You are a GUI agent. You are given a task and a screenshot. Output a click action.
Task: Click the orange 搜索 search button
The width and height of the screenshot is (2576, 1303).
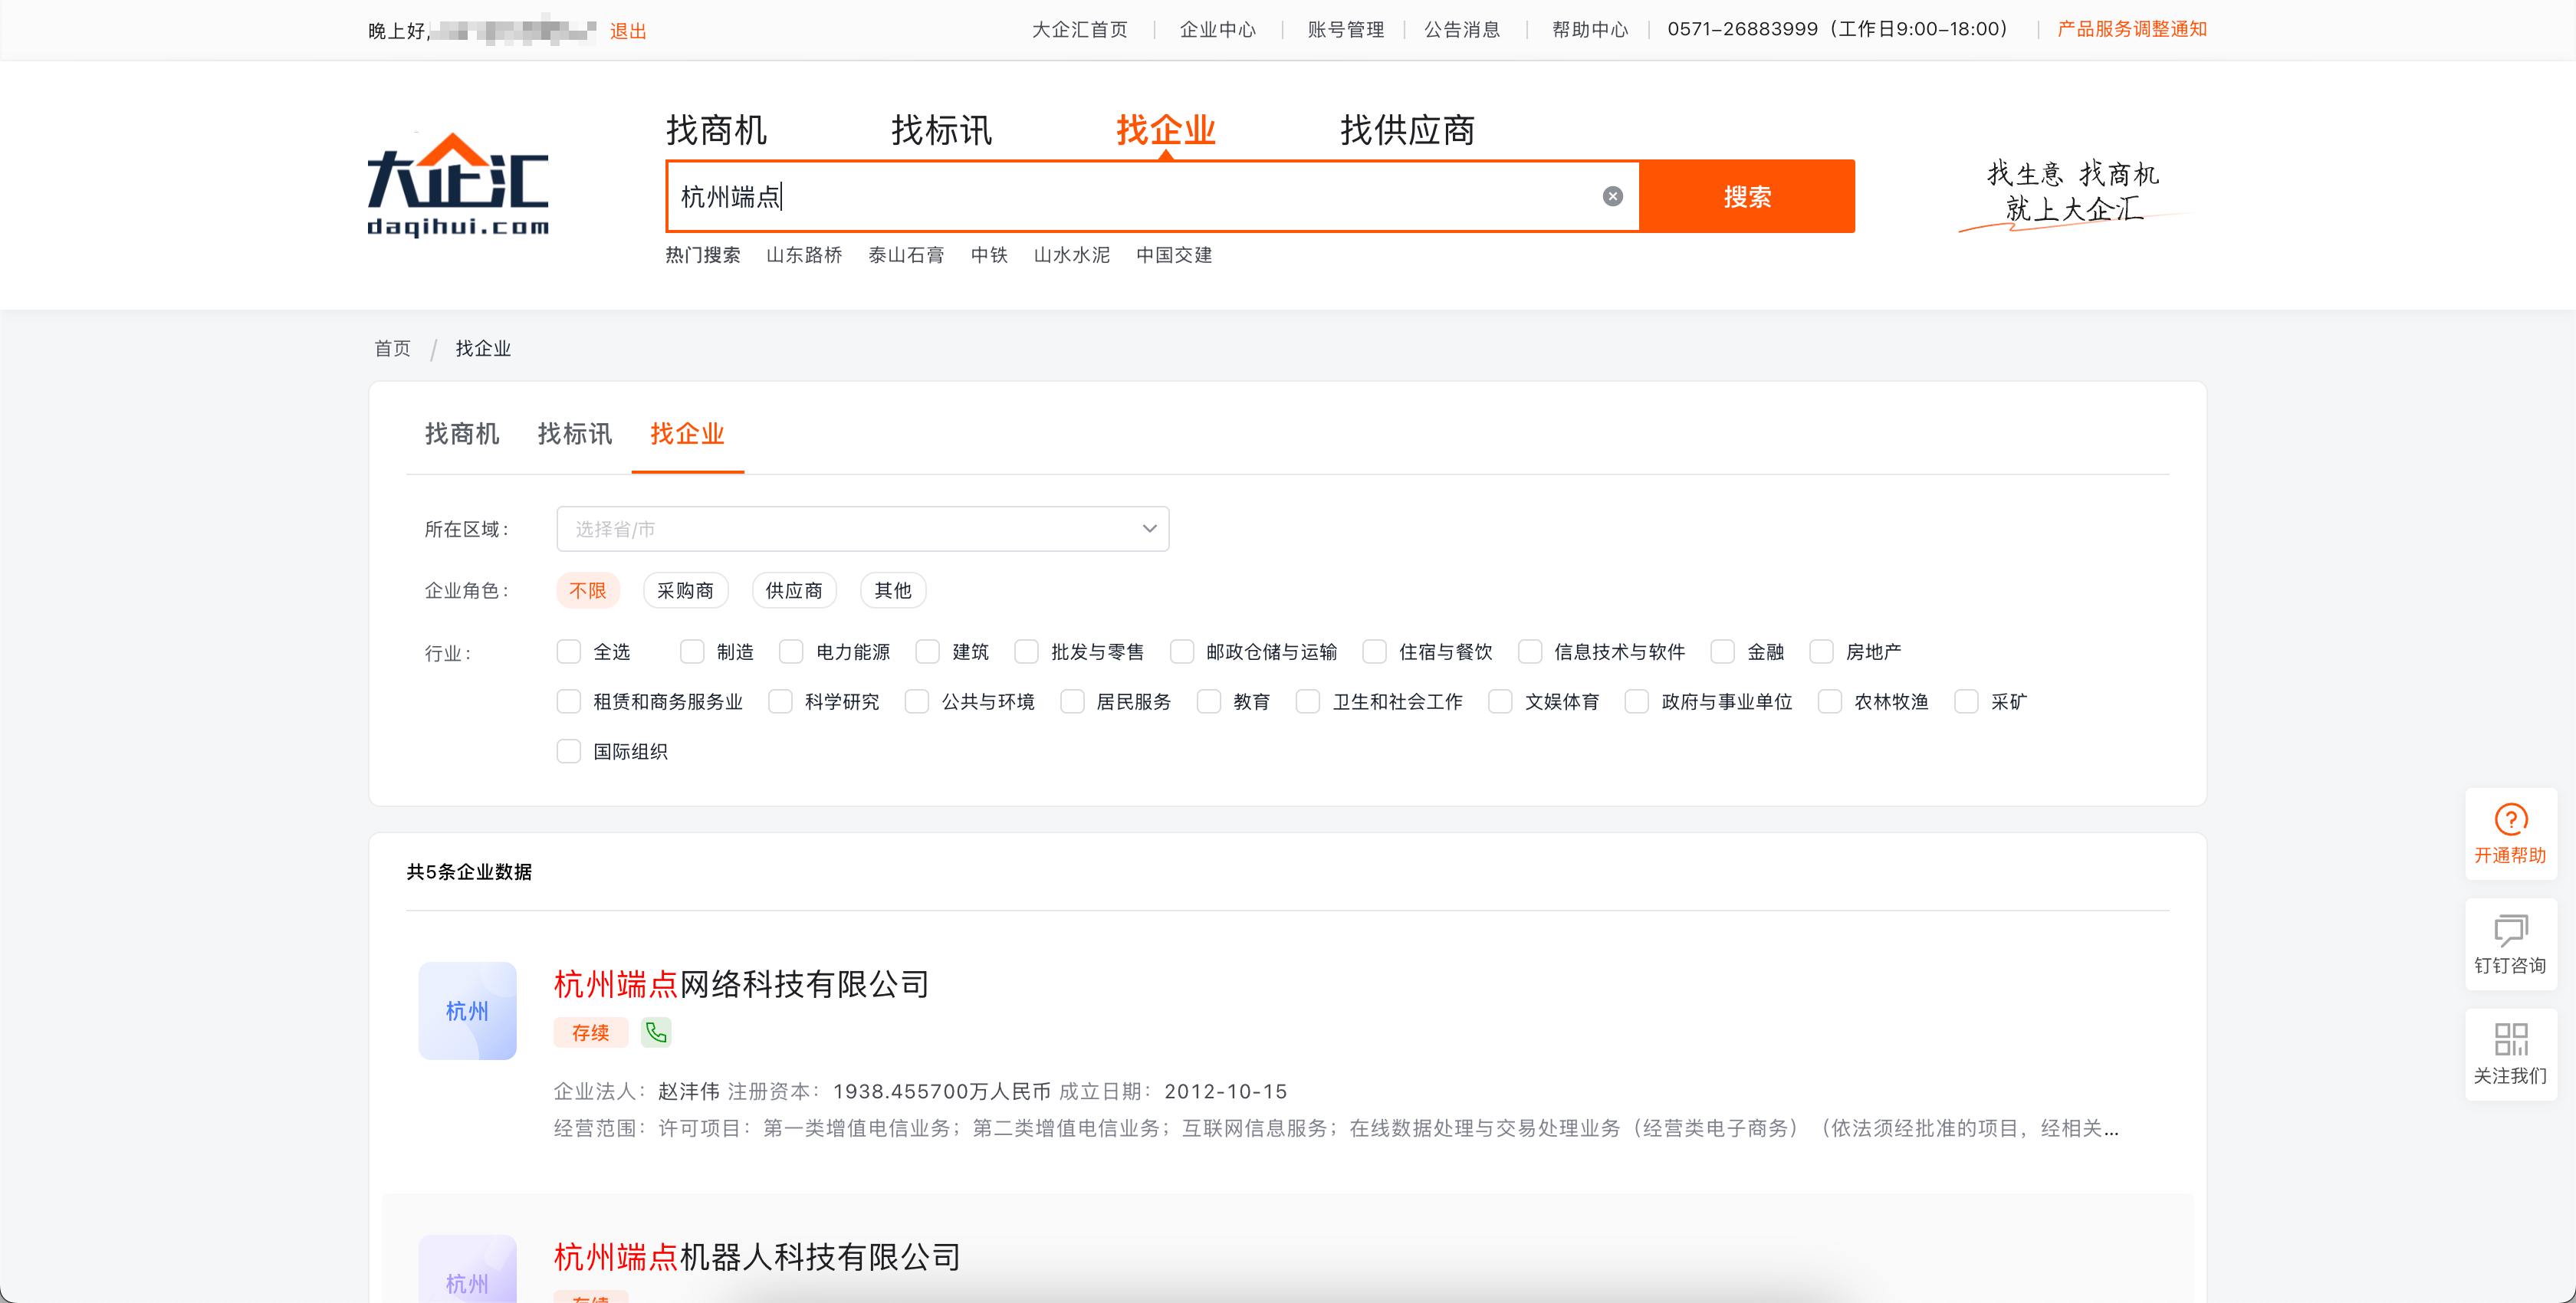tap(1747, 196)
